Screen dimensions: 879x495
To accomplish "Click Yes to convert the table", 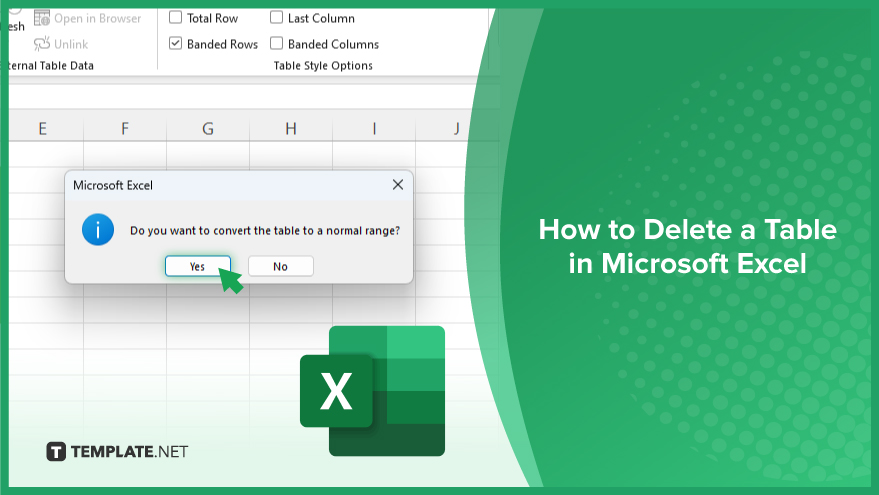I will [x=197, y=266].
